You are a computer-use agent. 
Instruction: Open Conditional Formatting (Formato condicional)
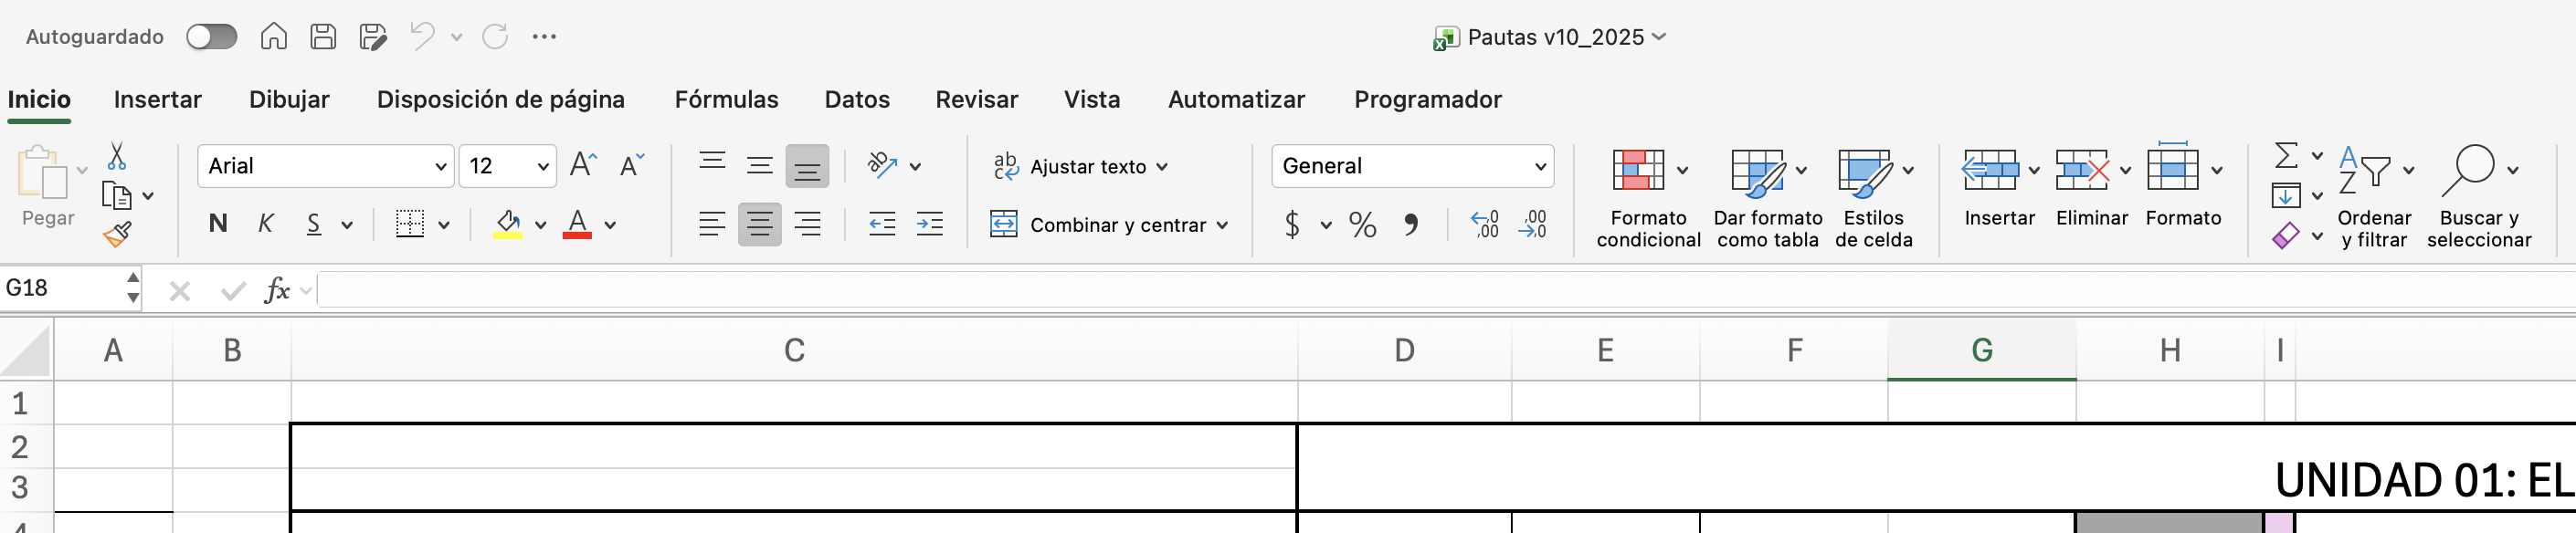pyautogui.click(x=1648, y=198)
